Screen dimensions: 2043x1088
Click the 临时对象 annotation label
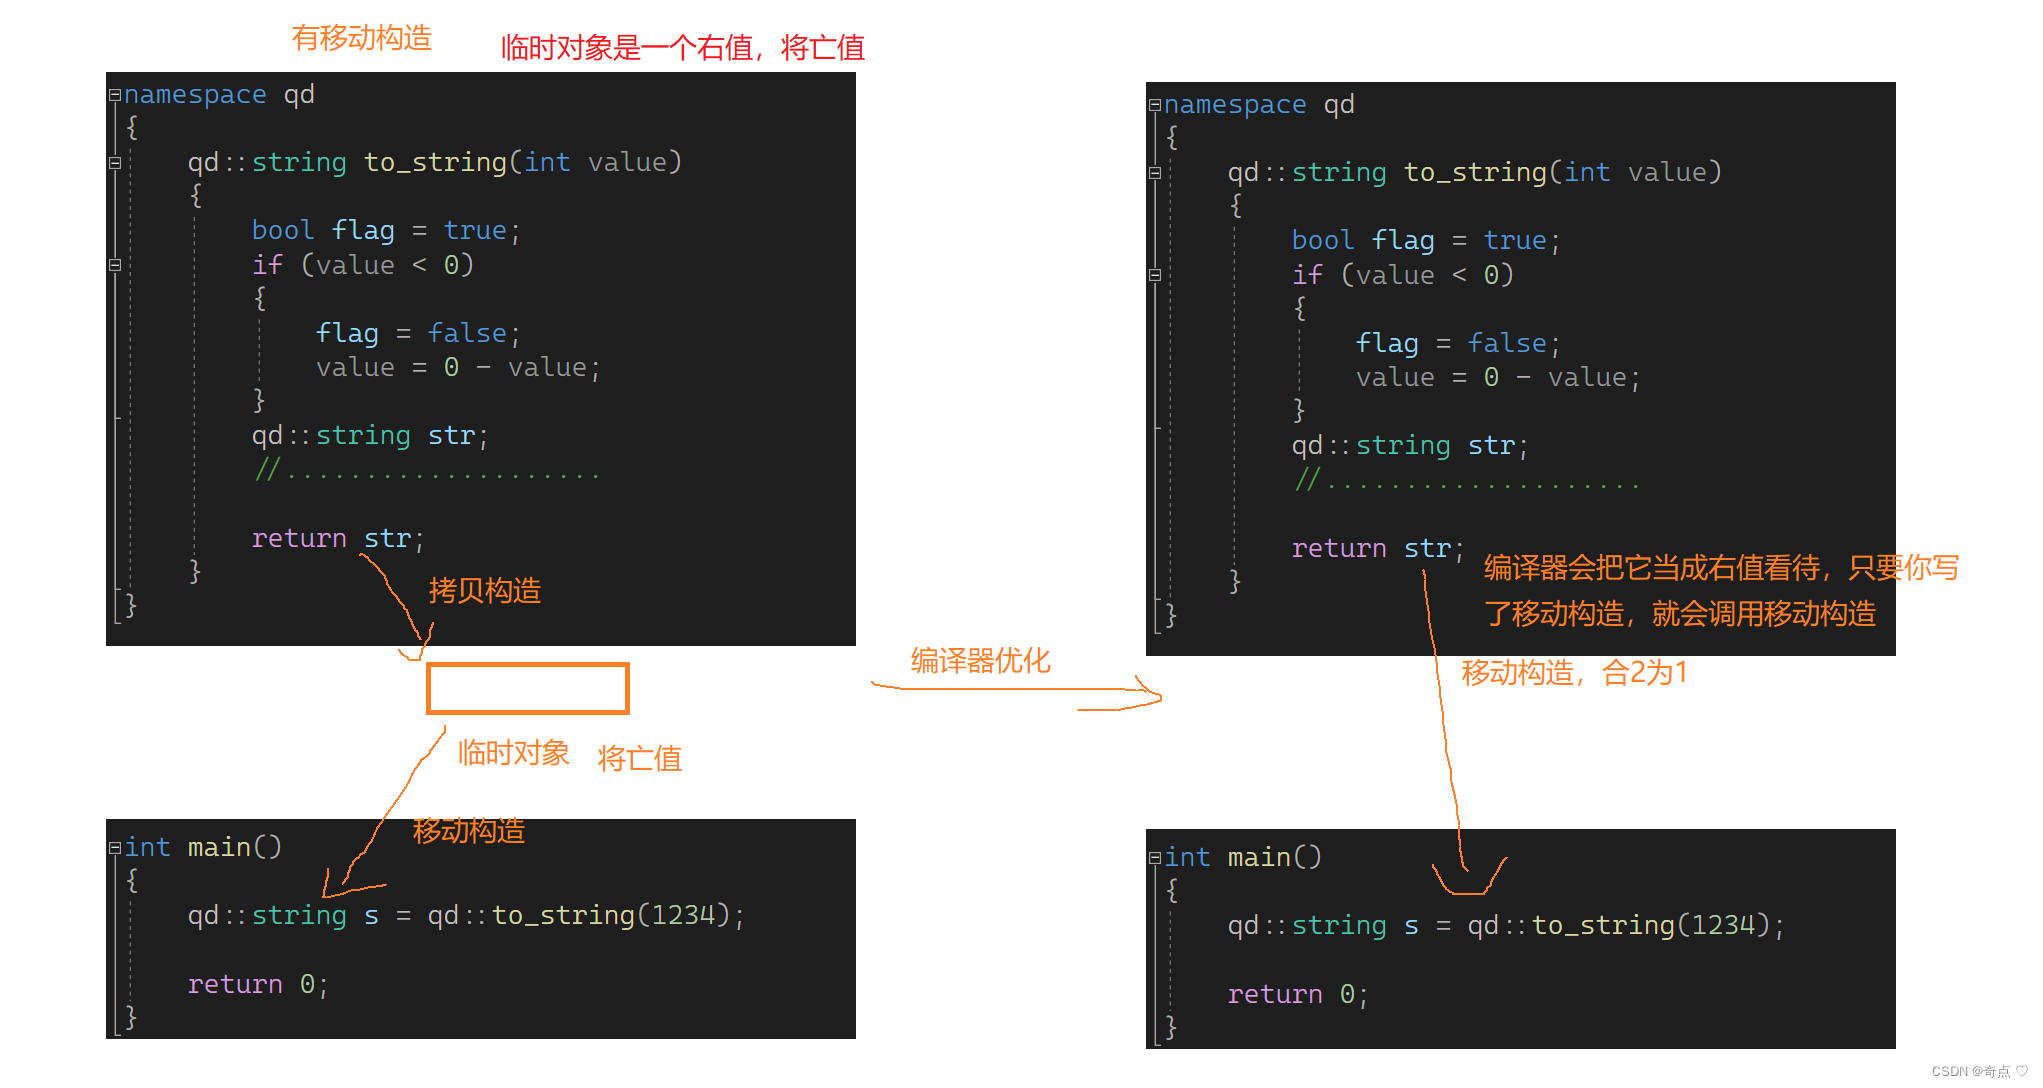coord(513,753)
